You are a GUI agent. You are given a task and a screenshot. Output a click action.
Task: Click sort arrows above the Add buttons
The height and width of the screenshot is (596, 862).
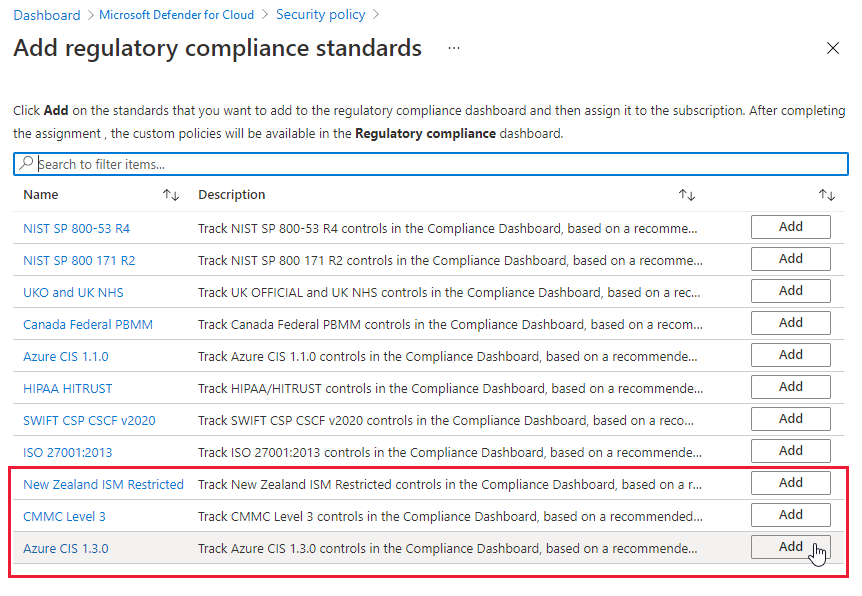(827, 195)
